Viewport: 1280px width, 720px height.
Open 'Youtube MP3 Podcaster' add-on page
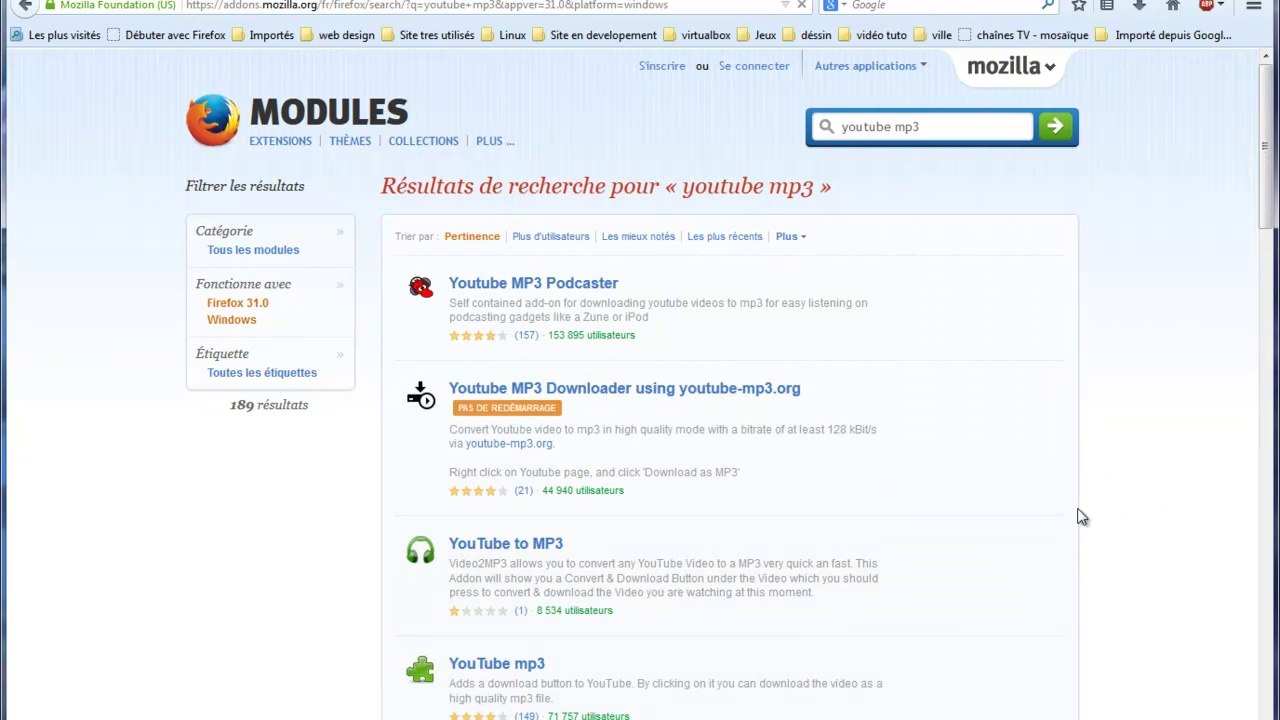point(533,283)
